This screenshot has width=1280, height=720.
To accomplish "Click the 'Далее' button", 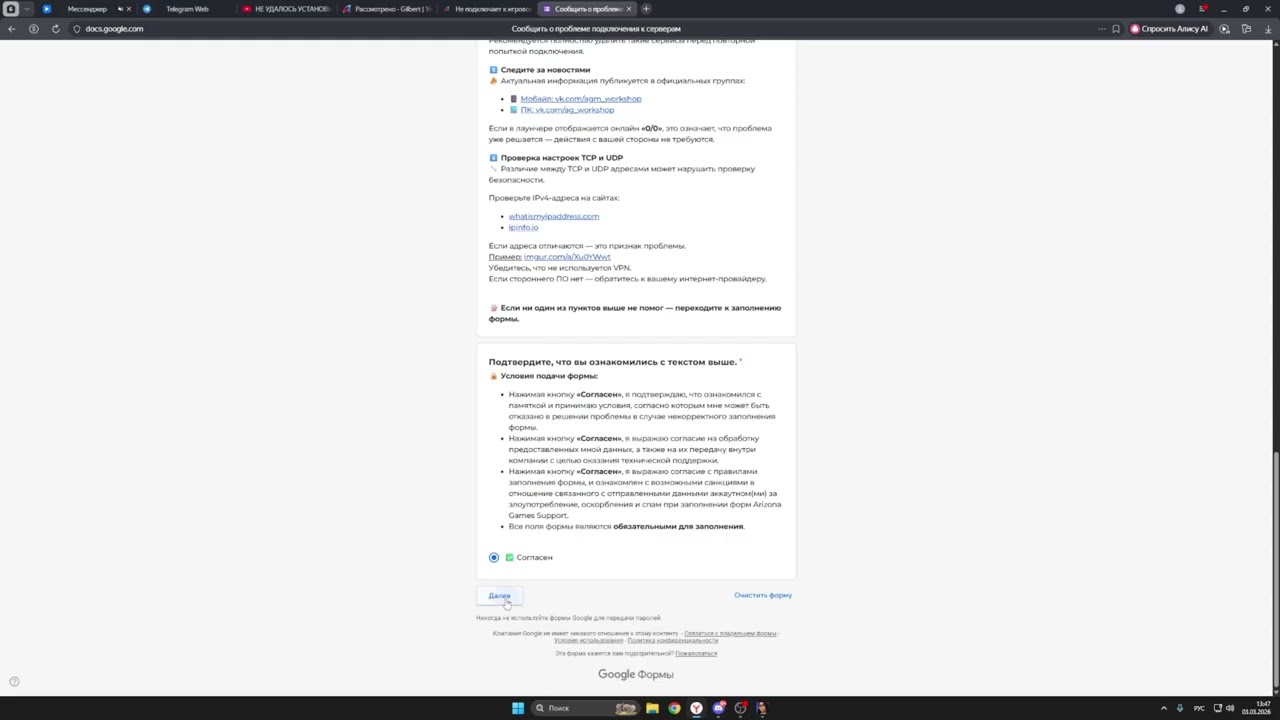I will (x=499, y=596).
